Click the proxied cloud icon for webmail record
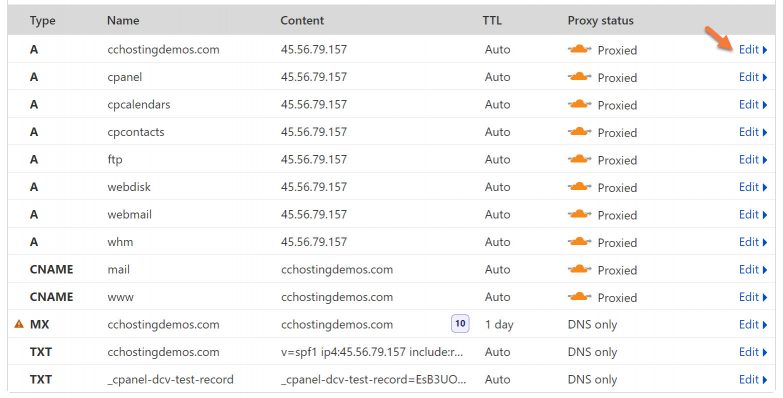The height and width of the screenshot is (398, 783). coord(579,214)
